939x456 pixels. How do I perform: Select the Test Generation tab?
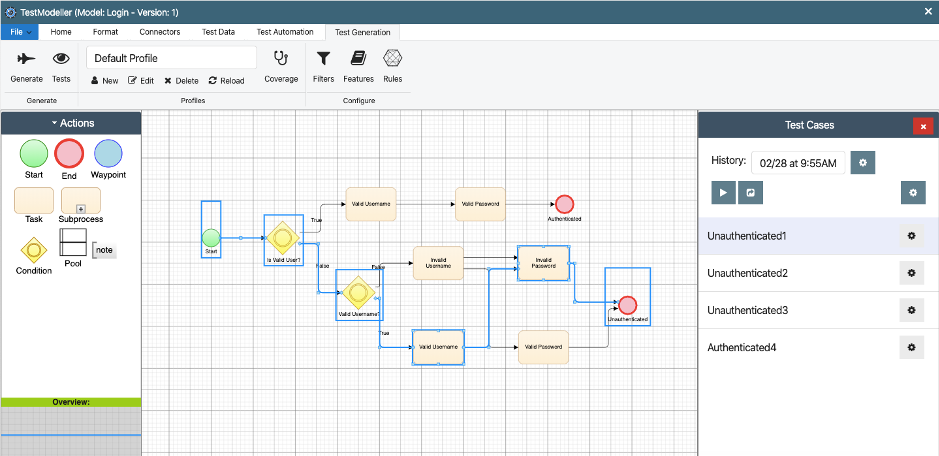362,32
